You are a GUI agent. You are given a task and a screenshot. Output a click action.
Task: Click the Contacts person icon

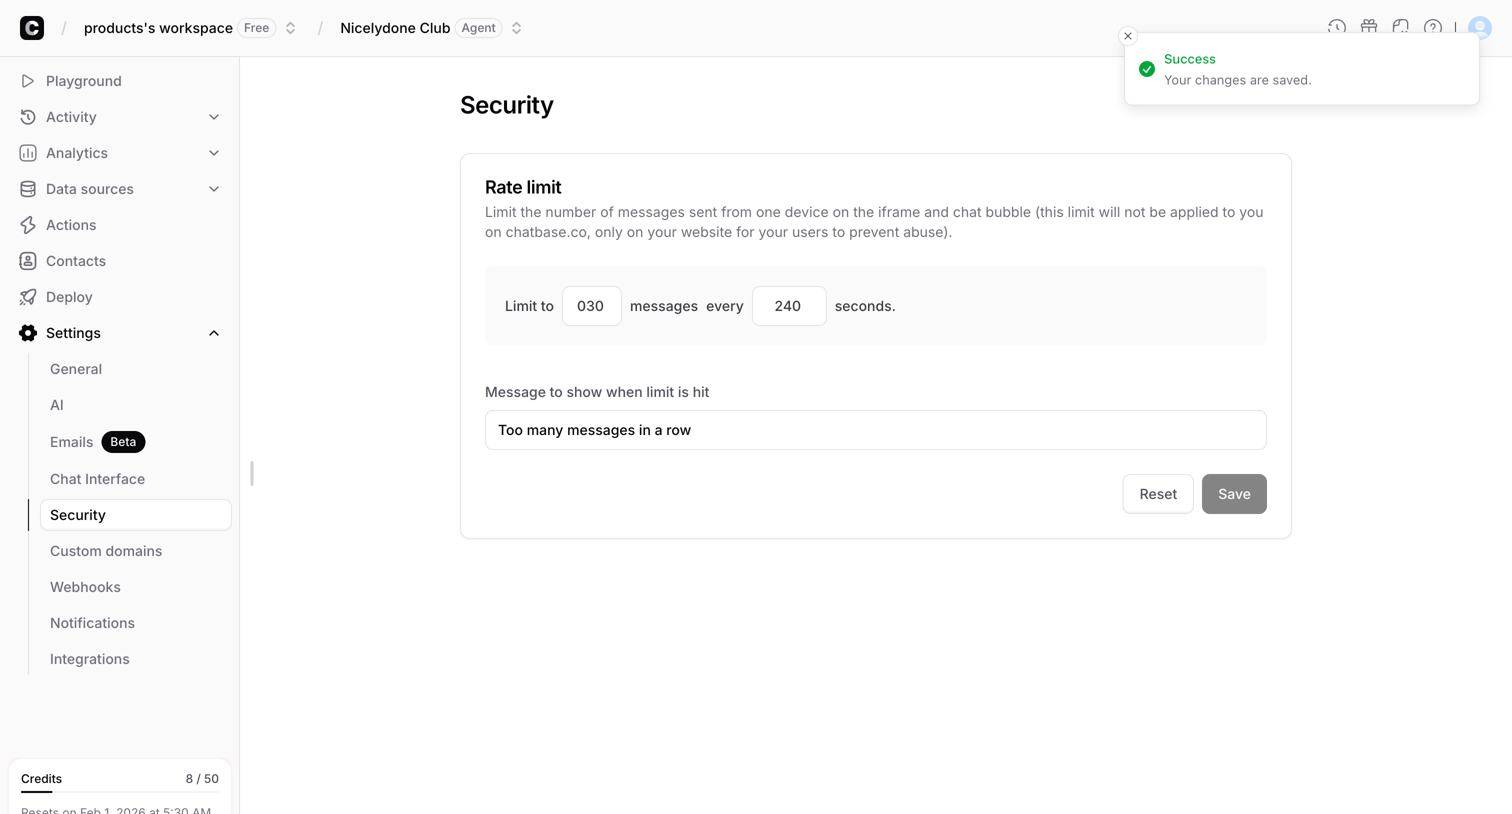(28, 261)
